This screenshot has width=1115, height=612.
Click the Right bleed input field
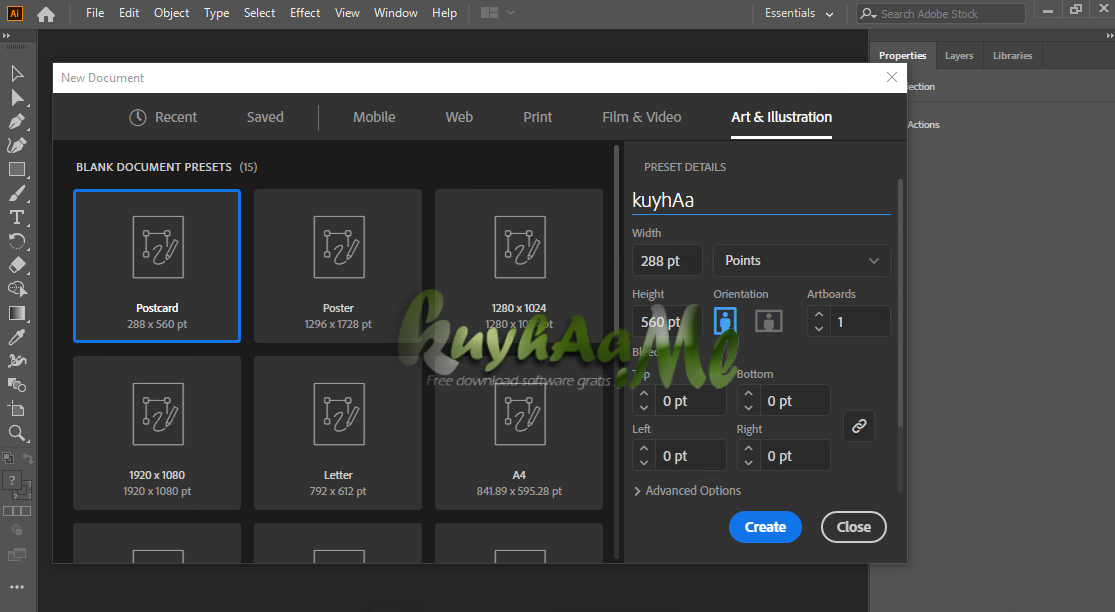click(795, 456)
